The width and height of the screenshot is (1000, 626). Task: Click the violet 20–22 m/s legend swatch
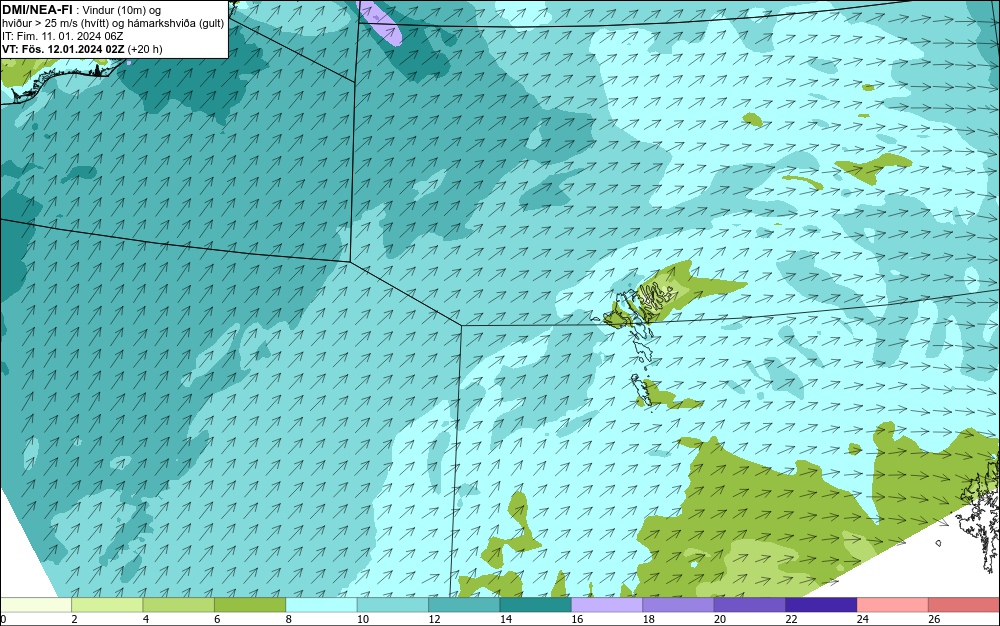750,605
